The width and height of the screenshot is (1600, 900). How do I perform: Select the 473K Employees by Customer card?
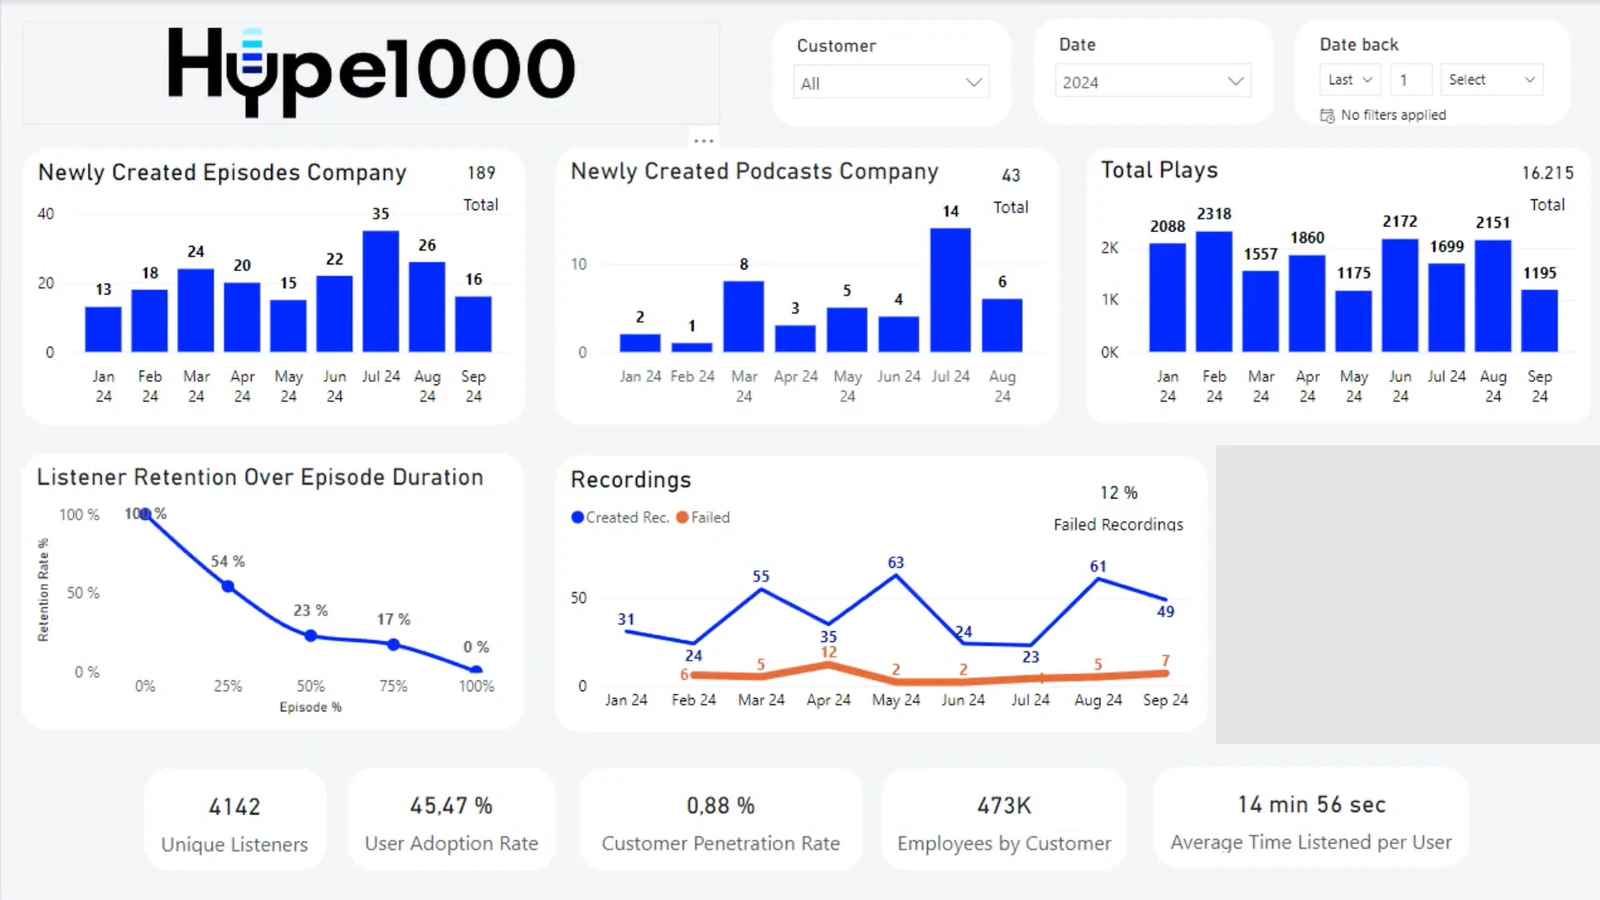pyautogui.click(x=1004, y=820)
